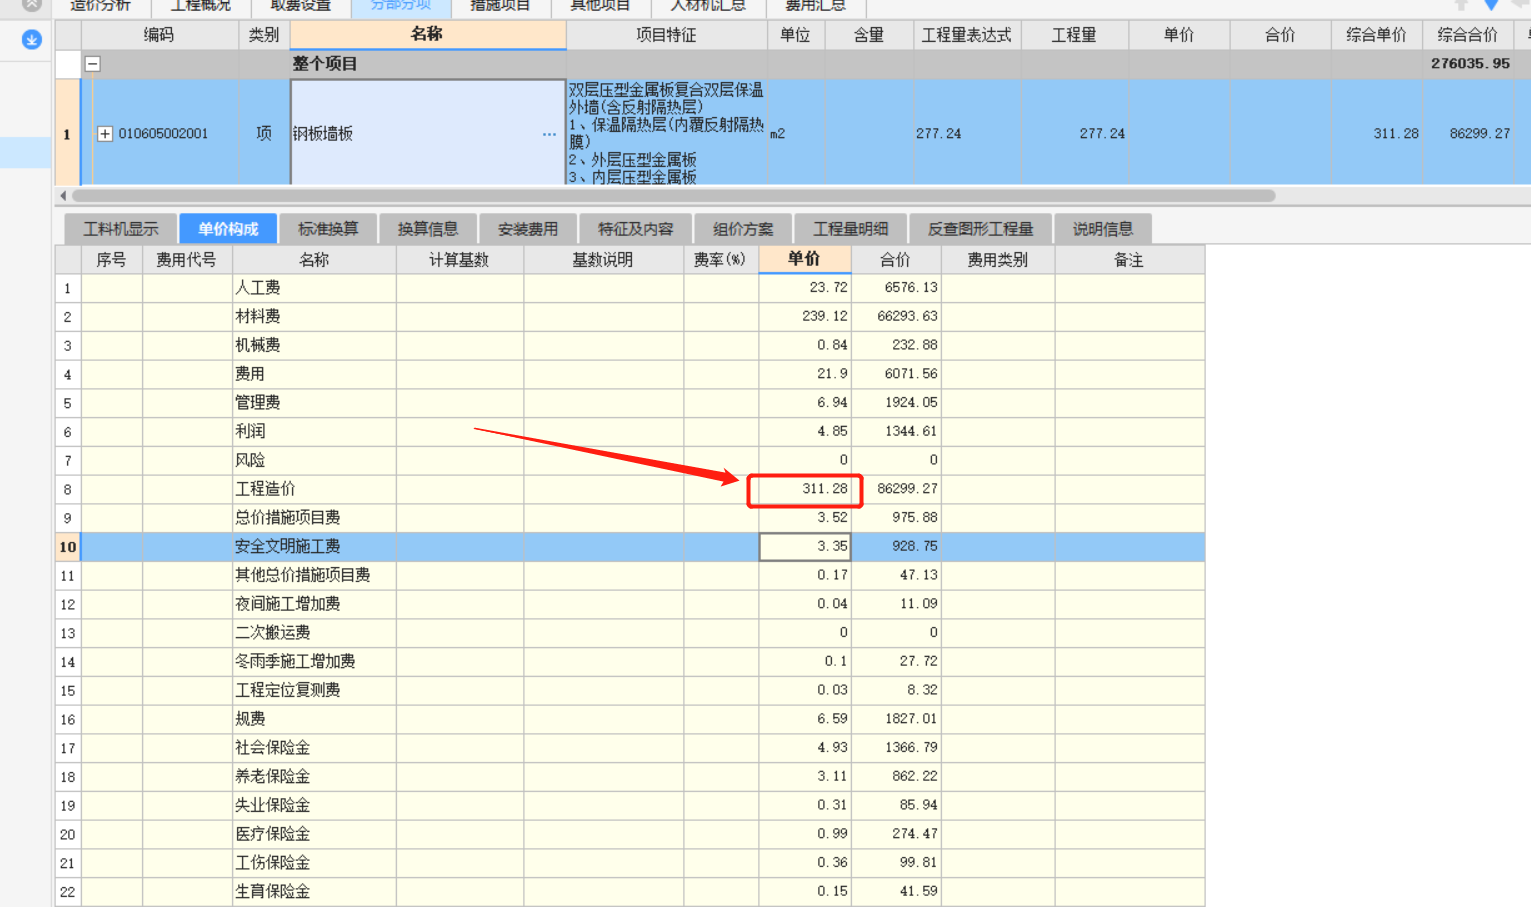Select the code cell 010605002001
The height and width of the screenshot is (907, 1531).
(x=164, y=133)
